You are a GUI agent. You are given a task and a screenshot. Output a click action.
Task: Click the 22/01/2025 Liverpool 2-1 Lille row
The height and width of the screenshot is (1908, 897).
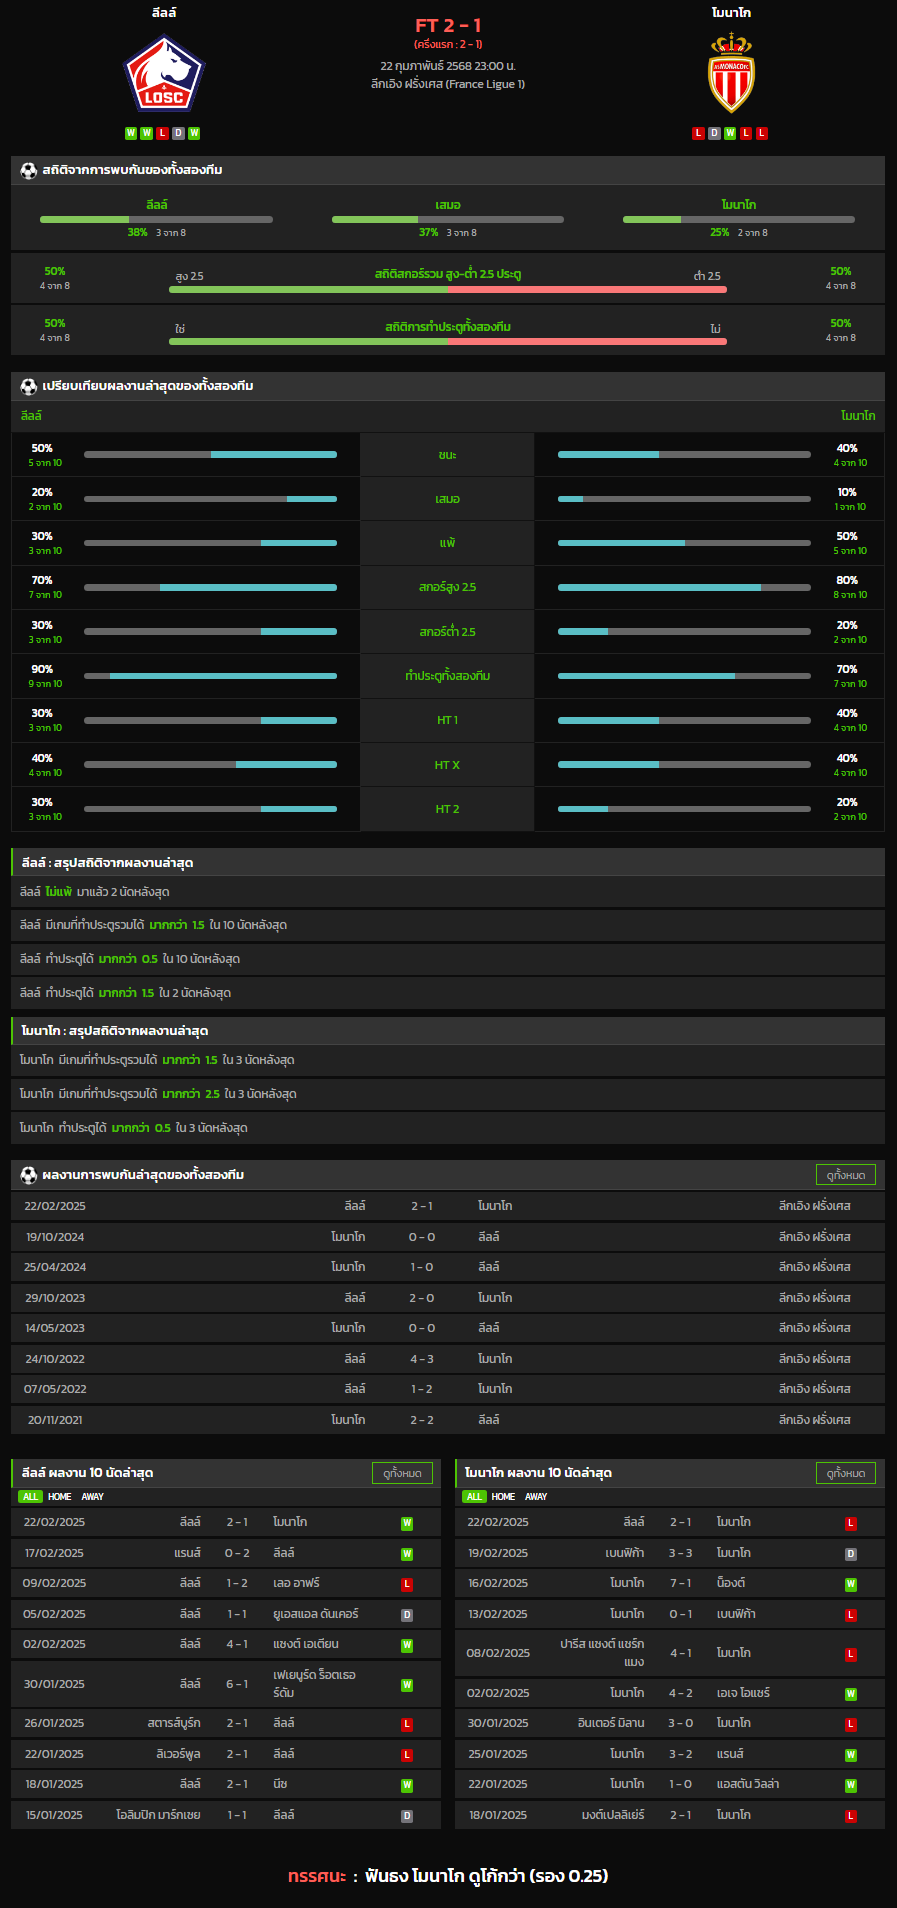pos(226,1754)
